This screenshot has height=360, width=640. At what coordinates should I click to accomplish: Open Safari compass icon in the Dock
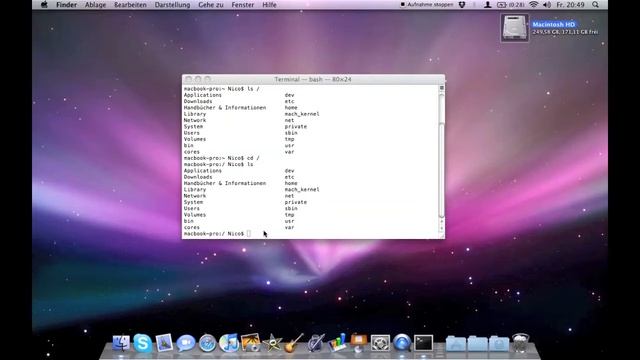pyautogui.click(x=207, y=343)
